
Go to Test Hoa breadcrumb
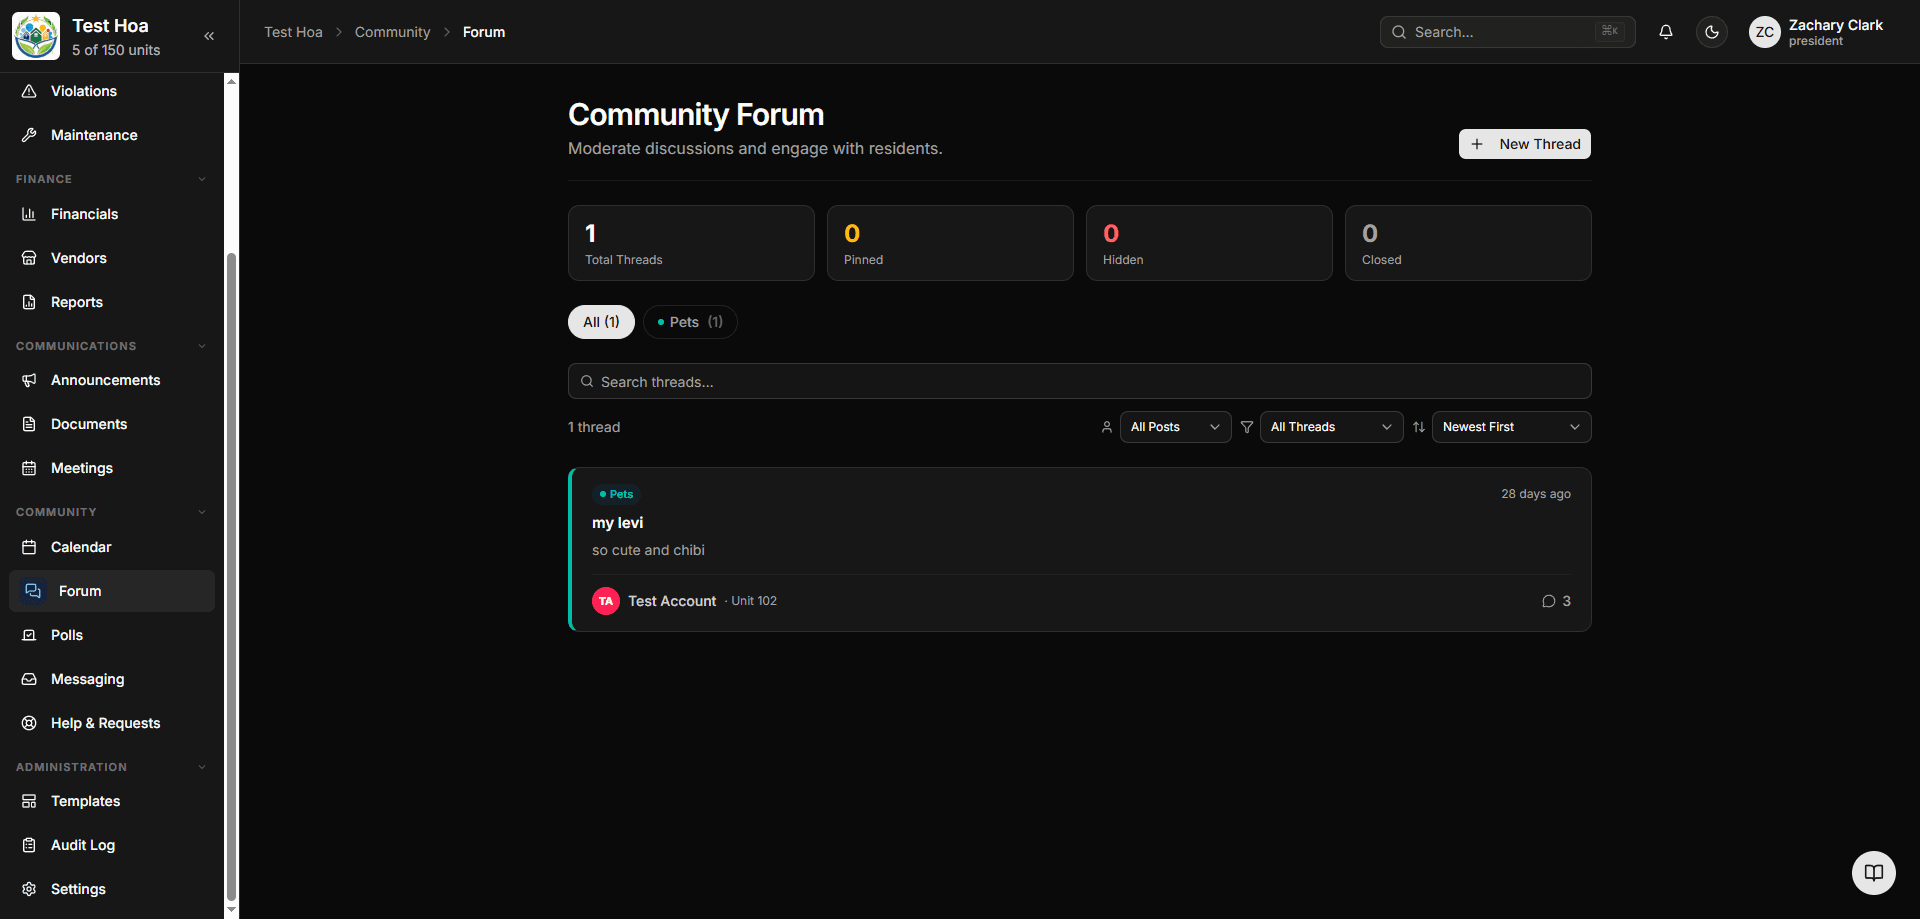click(x=293, y=32)
